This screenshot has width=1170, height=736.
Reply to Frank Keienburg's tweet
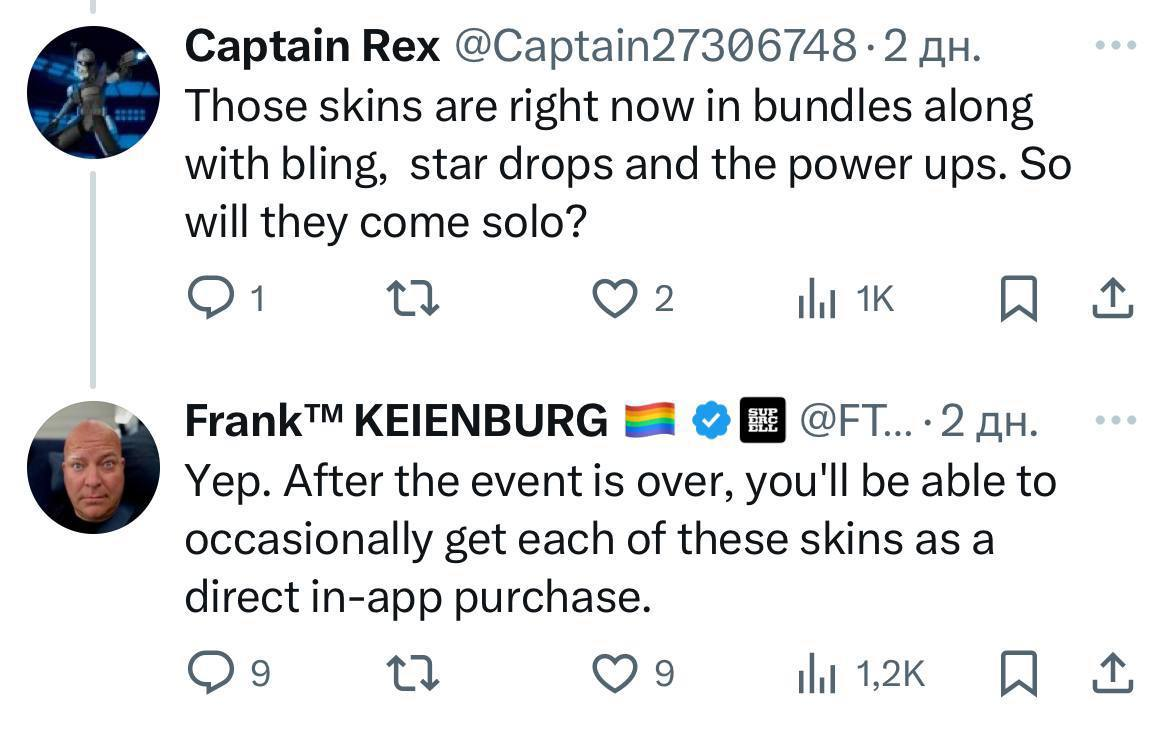coord(210,674)
